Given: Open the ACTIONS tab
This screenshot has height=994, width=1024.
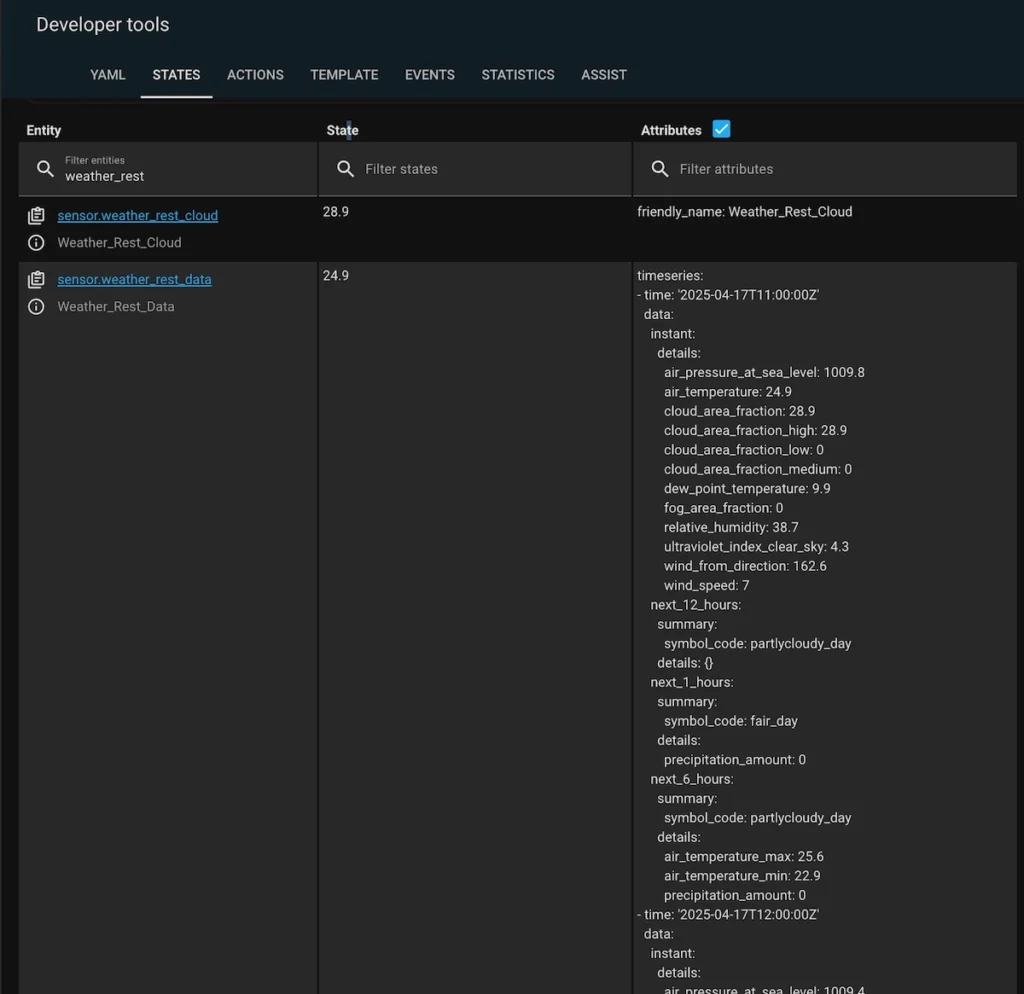Looking at the screenshot, I should 255,75.
